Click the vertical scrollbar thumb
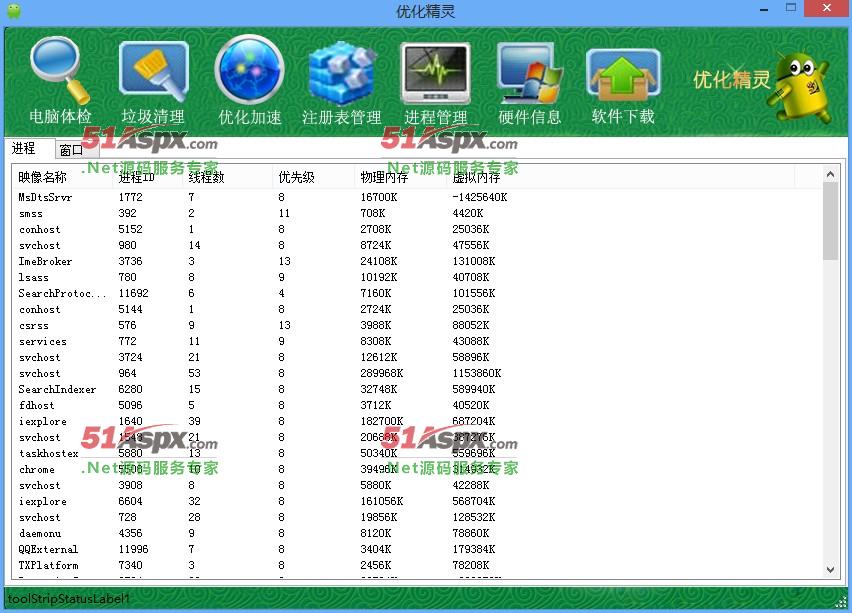The width and height of the screenshot is (852, 613). pos(830,221)
